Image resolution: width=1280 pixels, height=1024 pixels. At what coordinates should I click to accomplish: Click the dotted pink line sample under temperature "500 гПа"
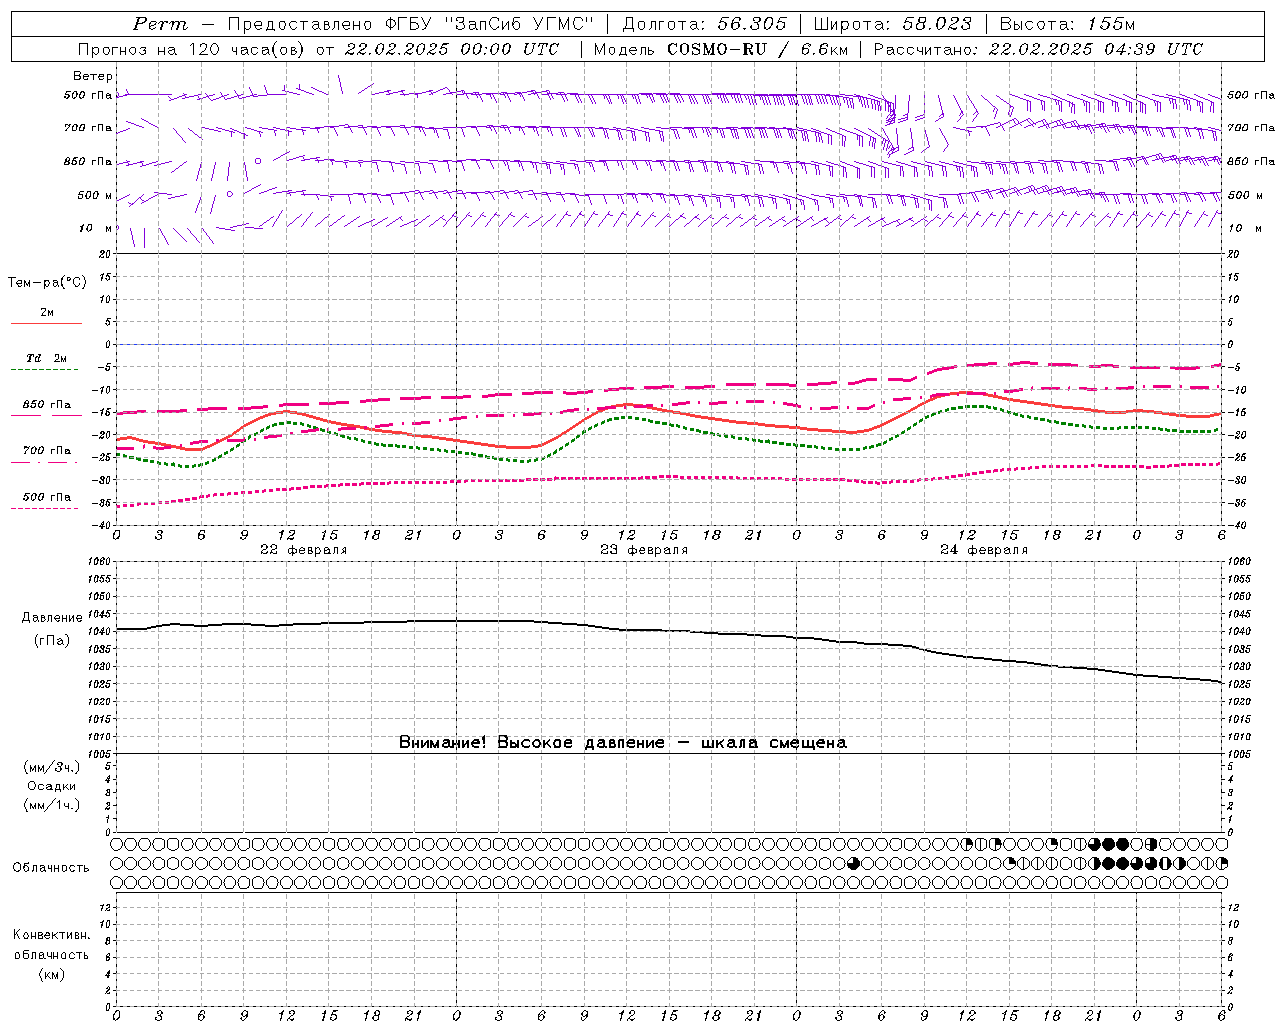click(x=45, y=509)
